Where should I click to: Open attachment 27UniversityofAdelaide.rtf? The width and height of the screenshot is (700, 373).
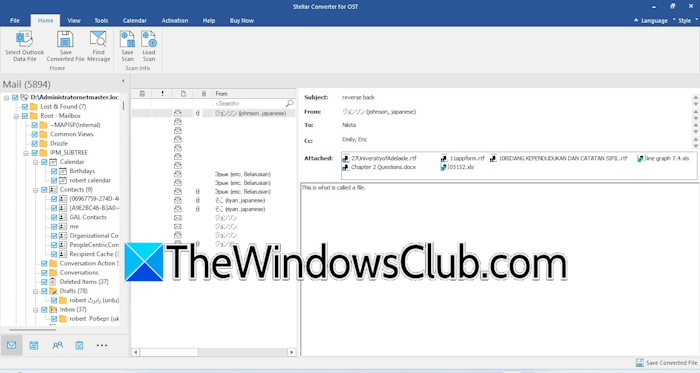point(379,158)
